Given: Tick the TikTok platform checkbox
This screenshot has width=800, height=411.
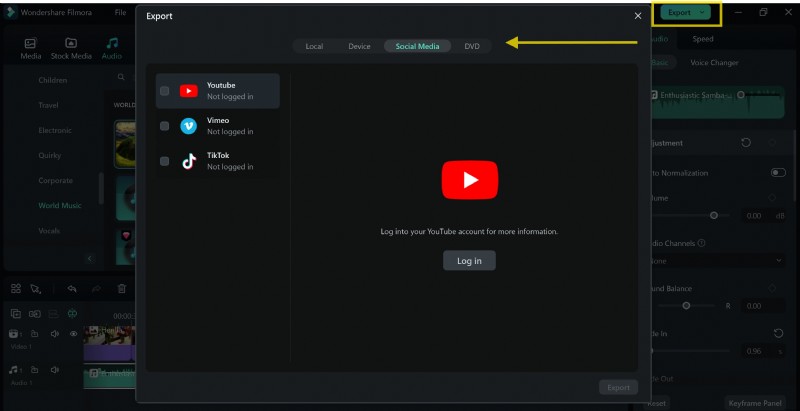Looking at the screenshot, I should pyautogui.click(x=165, y=161).
